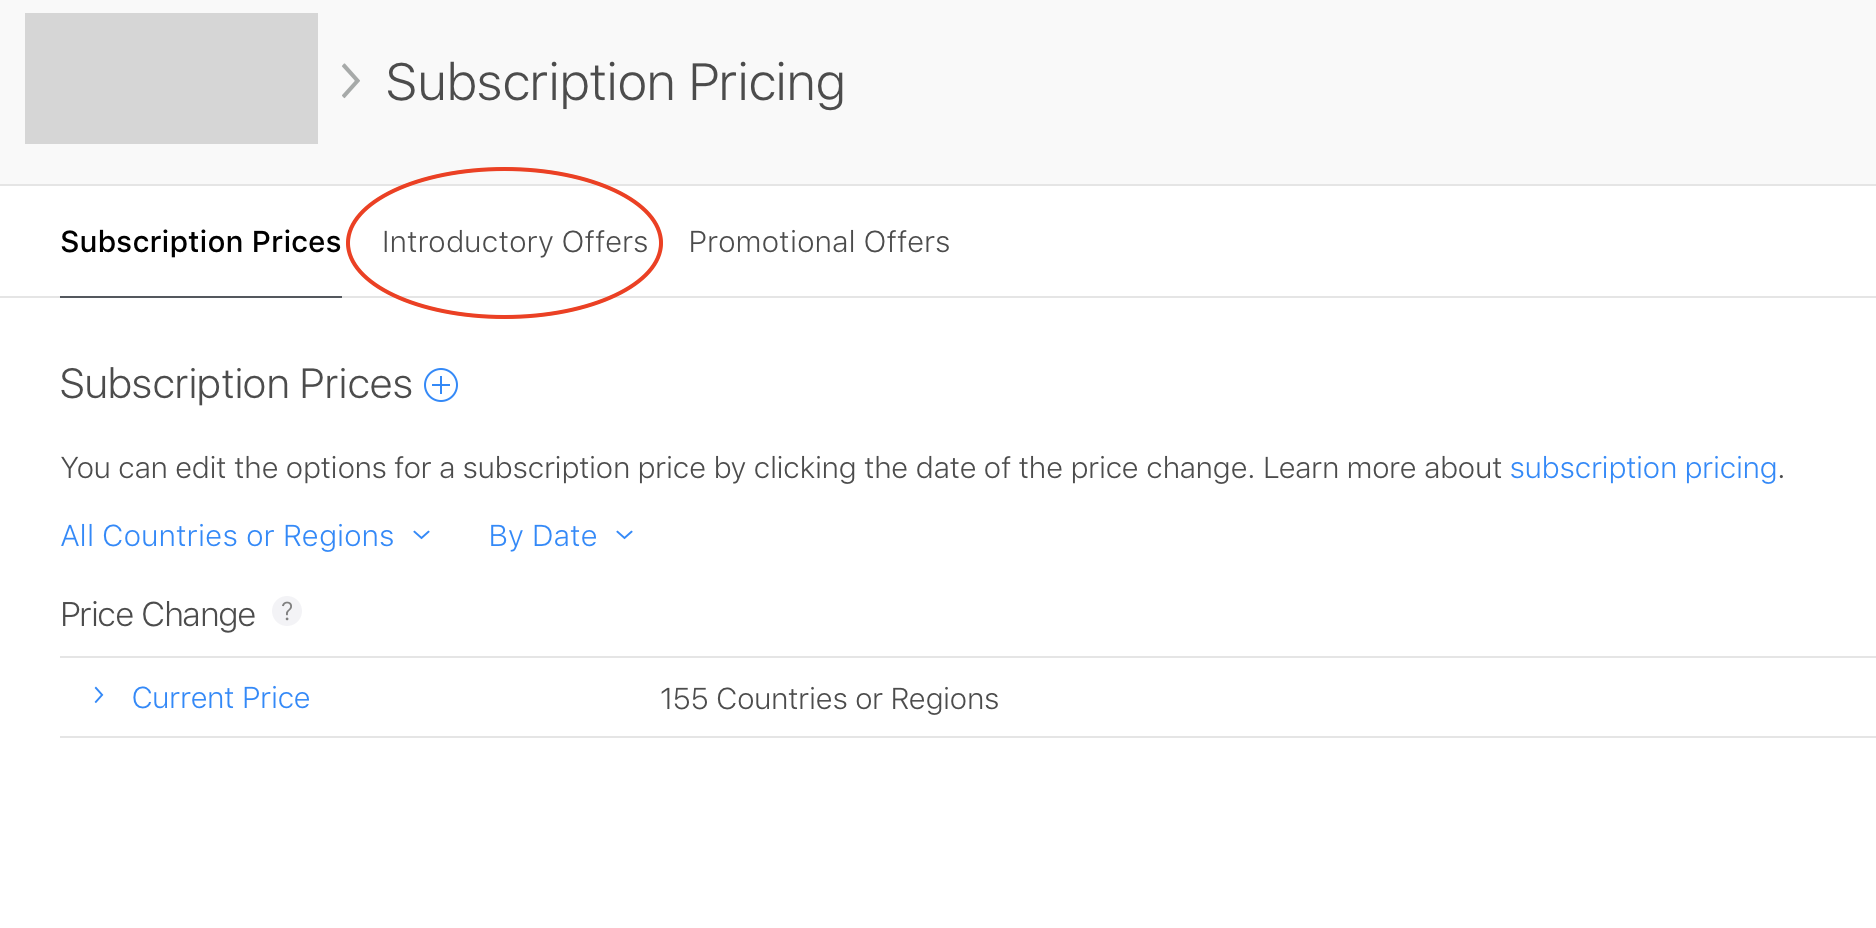This screenshot has height=928, width=1876.
Task: Click the gray app placeholder in the breadcrumb
Action: click(x=171, y=78)
